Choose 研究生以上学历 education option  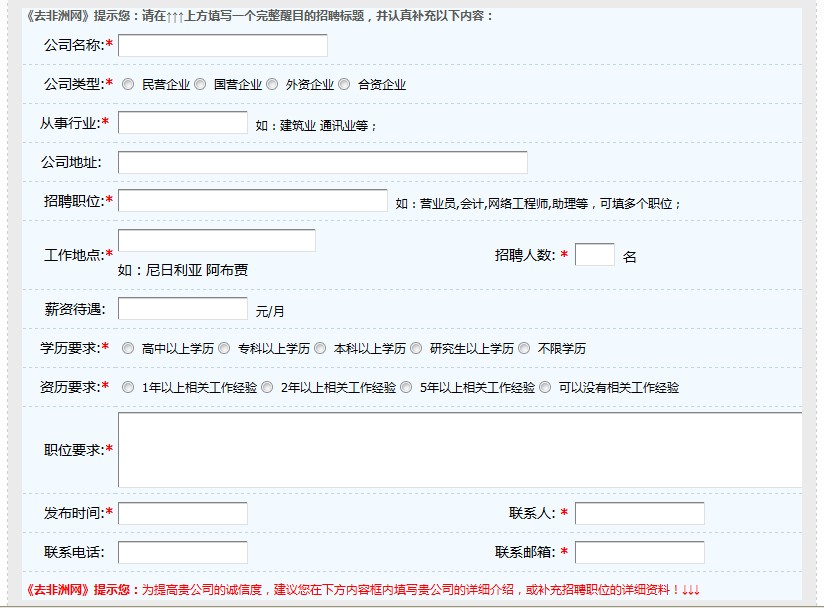click(x=414, y=349)
